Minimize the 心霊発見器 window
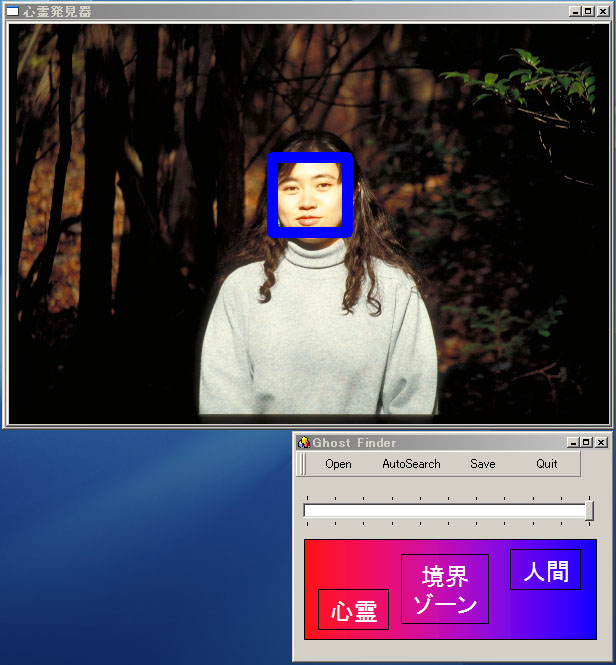Viewport: 616px width, 665px height. pos(575,11)
